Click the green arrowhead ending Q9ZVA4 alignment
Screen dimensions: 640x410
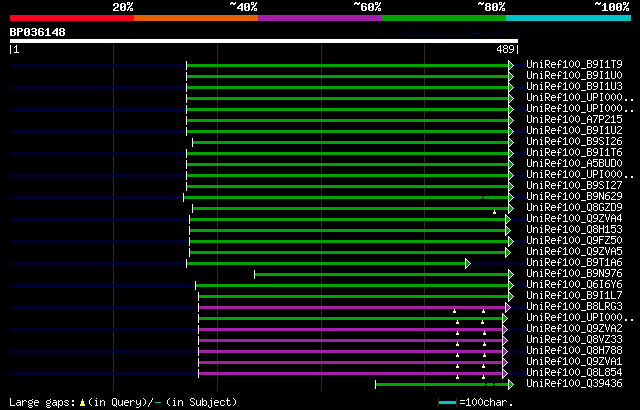click(x=508, y=219)
